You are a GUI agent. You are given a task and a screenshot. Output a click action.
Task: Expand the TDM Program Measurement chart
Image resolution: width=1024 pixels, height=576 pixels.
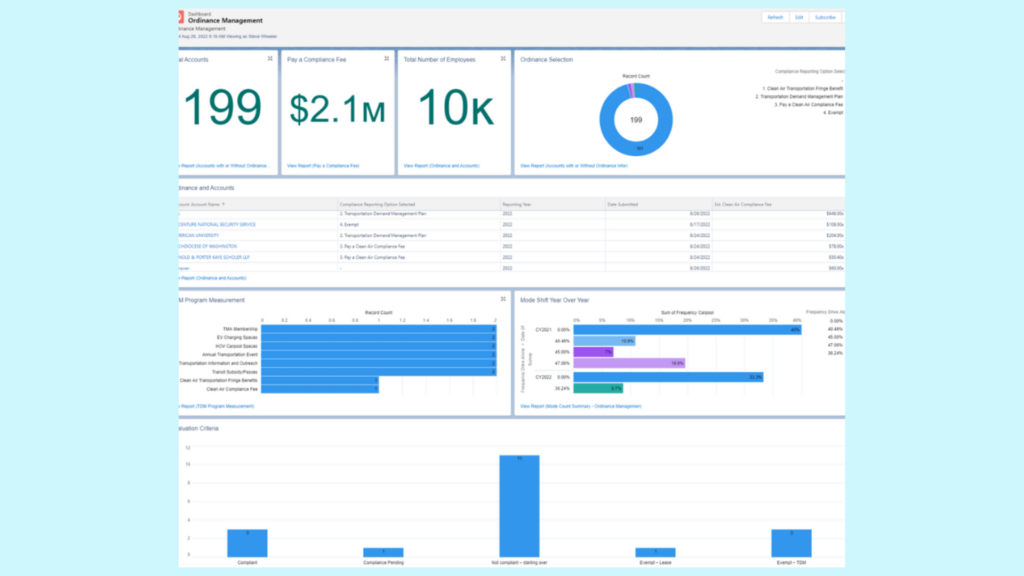click(x=504, y=299)
